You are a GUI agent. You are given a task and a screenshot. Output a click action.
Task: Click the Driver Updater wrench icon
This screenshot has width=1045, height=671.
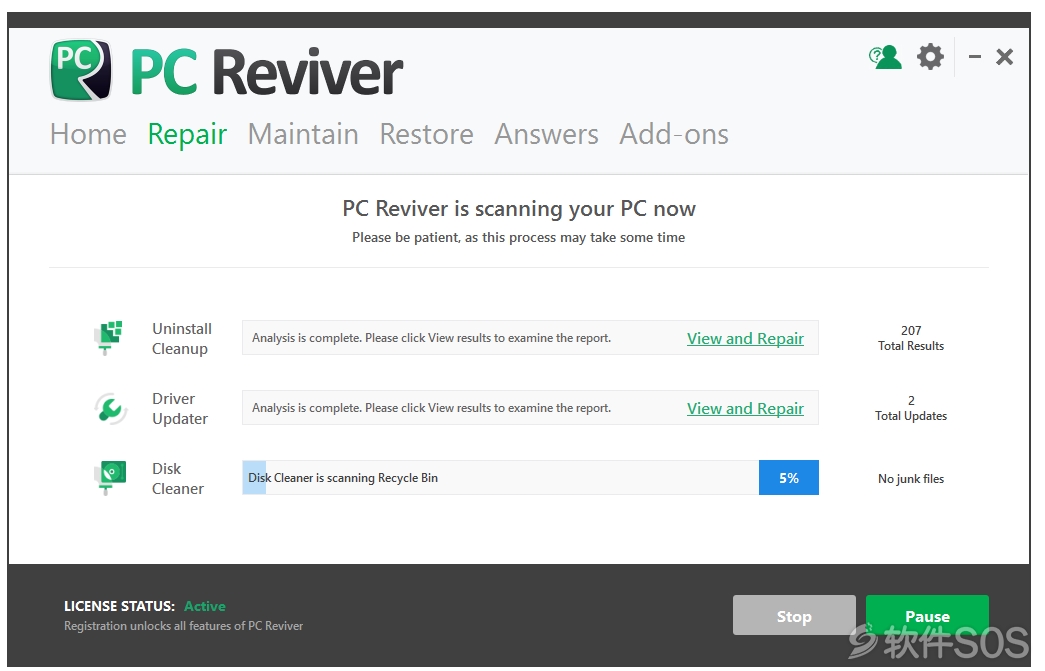point(110,408)
